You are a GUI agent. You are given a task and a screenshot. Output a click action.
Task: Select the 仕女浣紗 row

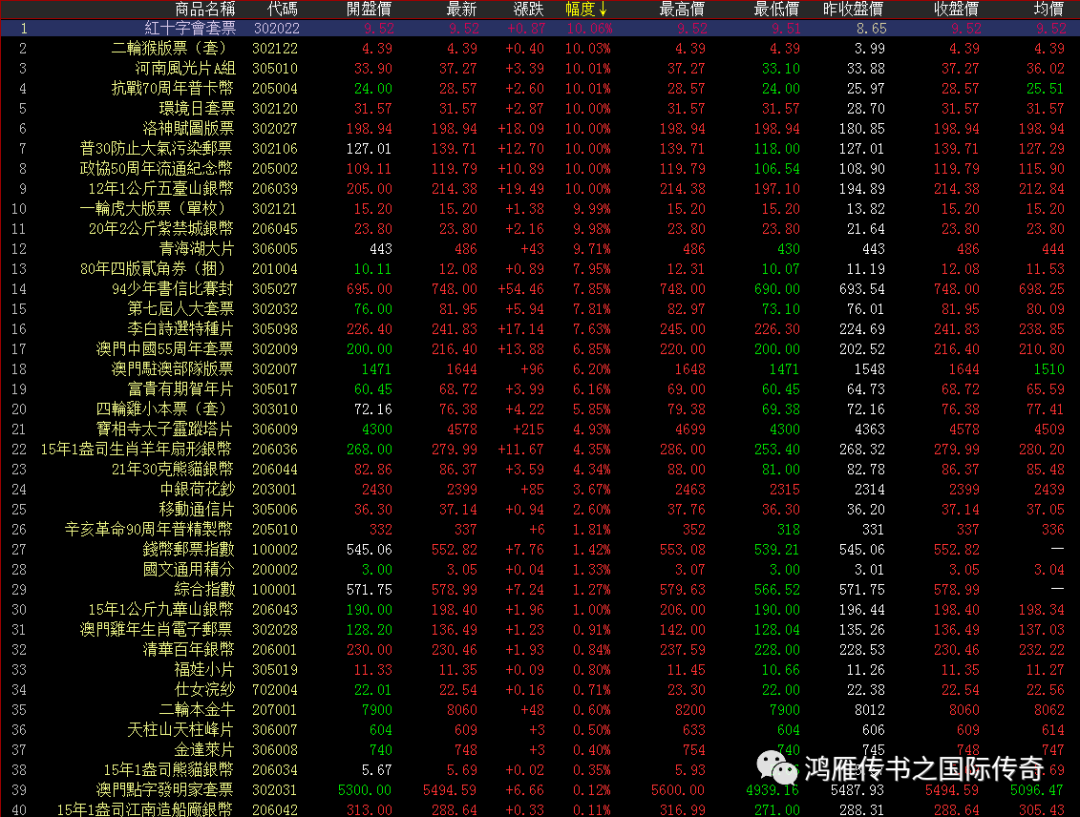[540, 690]
